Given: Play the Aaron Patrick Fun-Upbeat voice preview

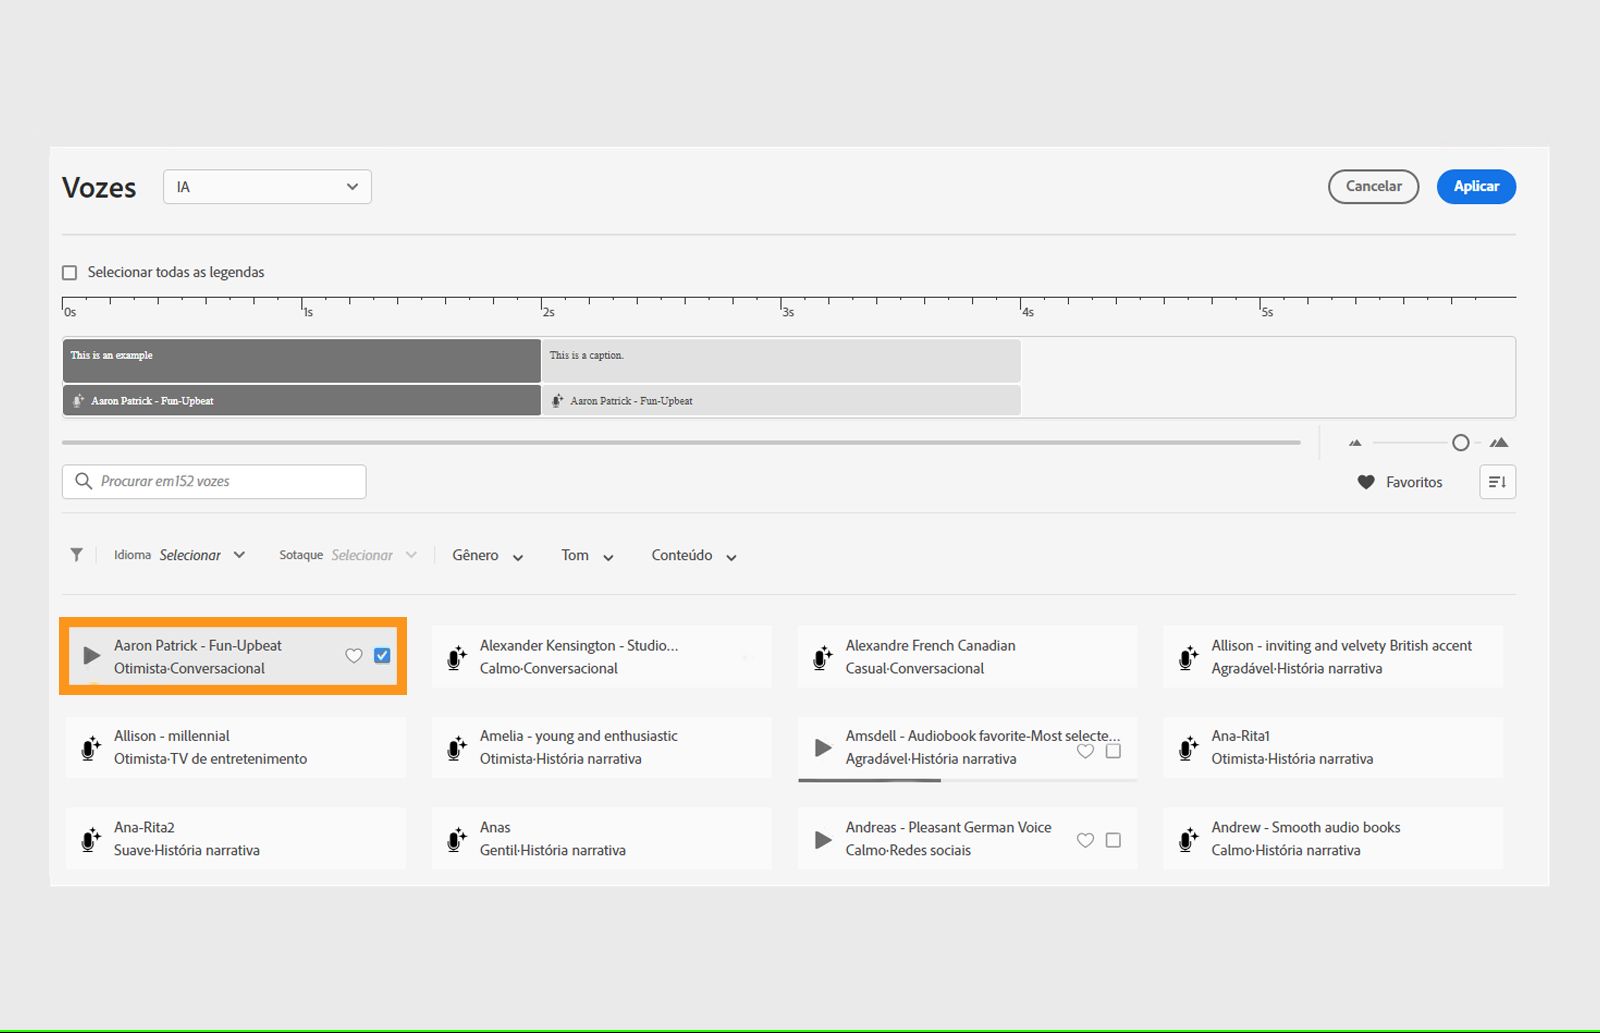Looking at the screenshot, I should click(x=91, y=656).
